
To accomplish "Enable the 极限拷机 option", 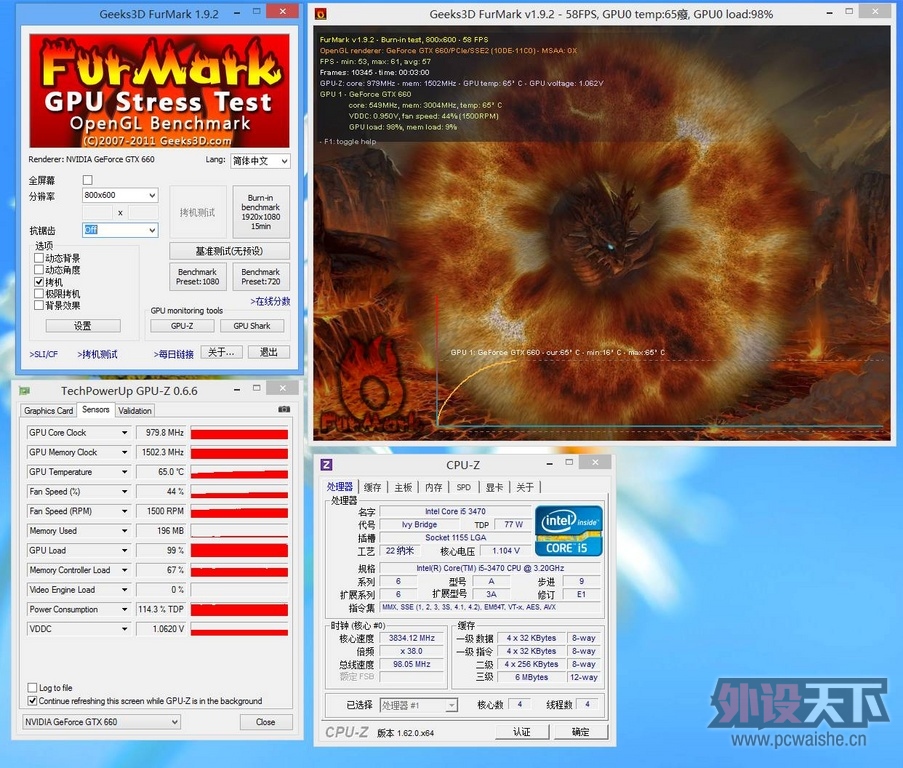I will [39, 294].
